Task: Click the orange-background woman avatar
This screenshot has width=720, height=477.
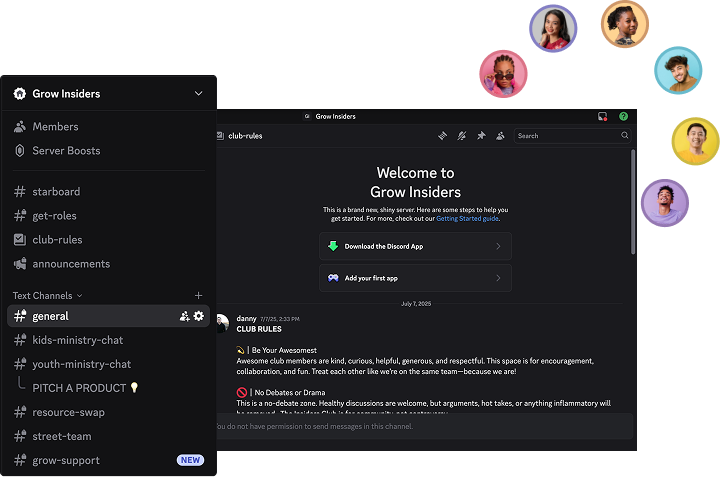Action: tap(624, 24)
